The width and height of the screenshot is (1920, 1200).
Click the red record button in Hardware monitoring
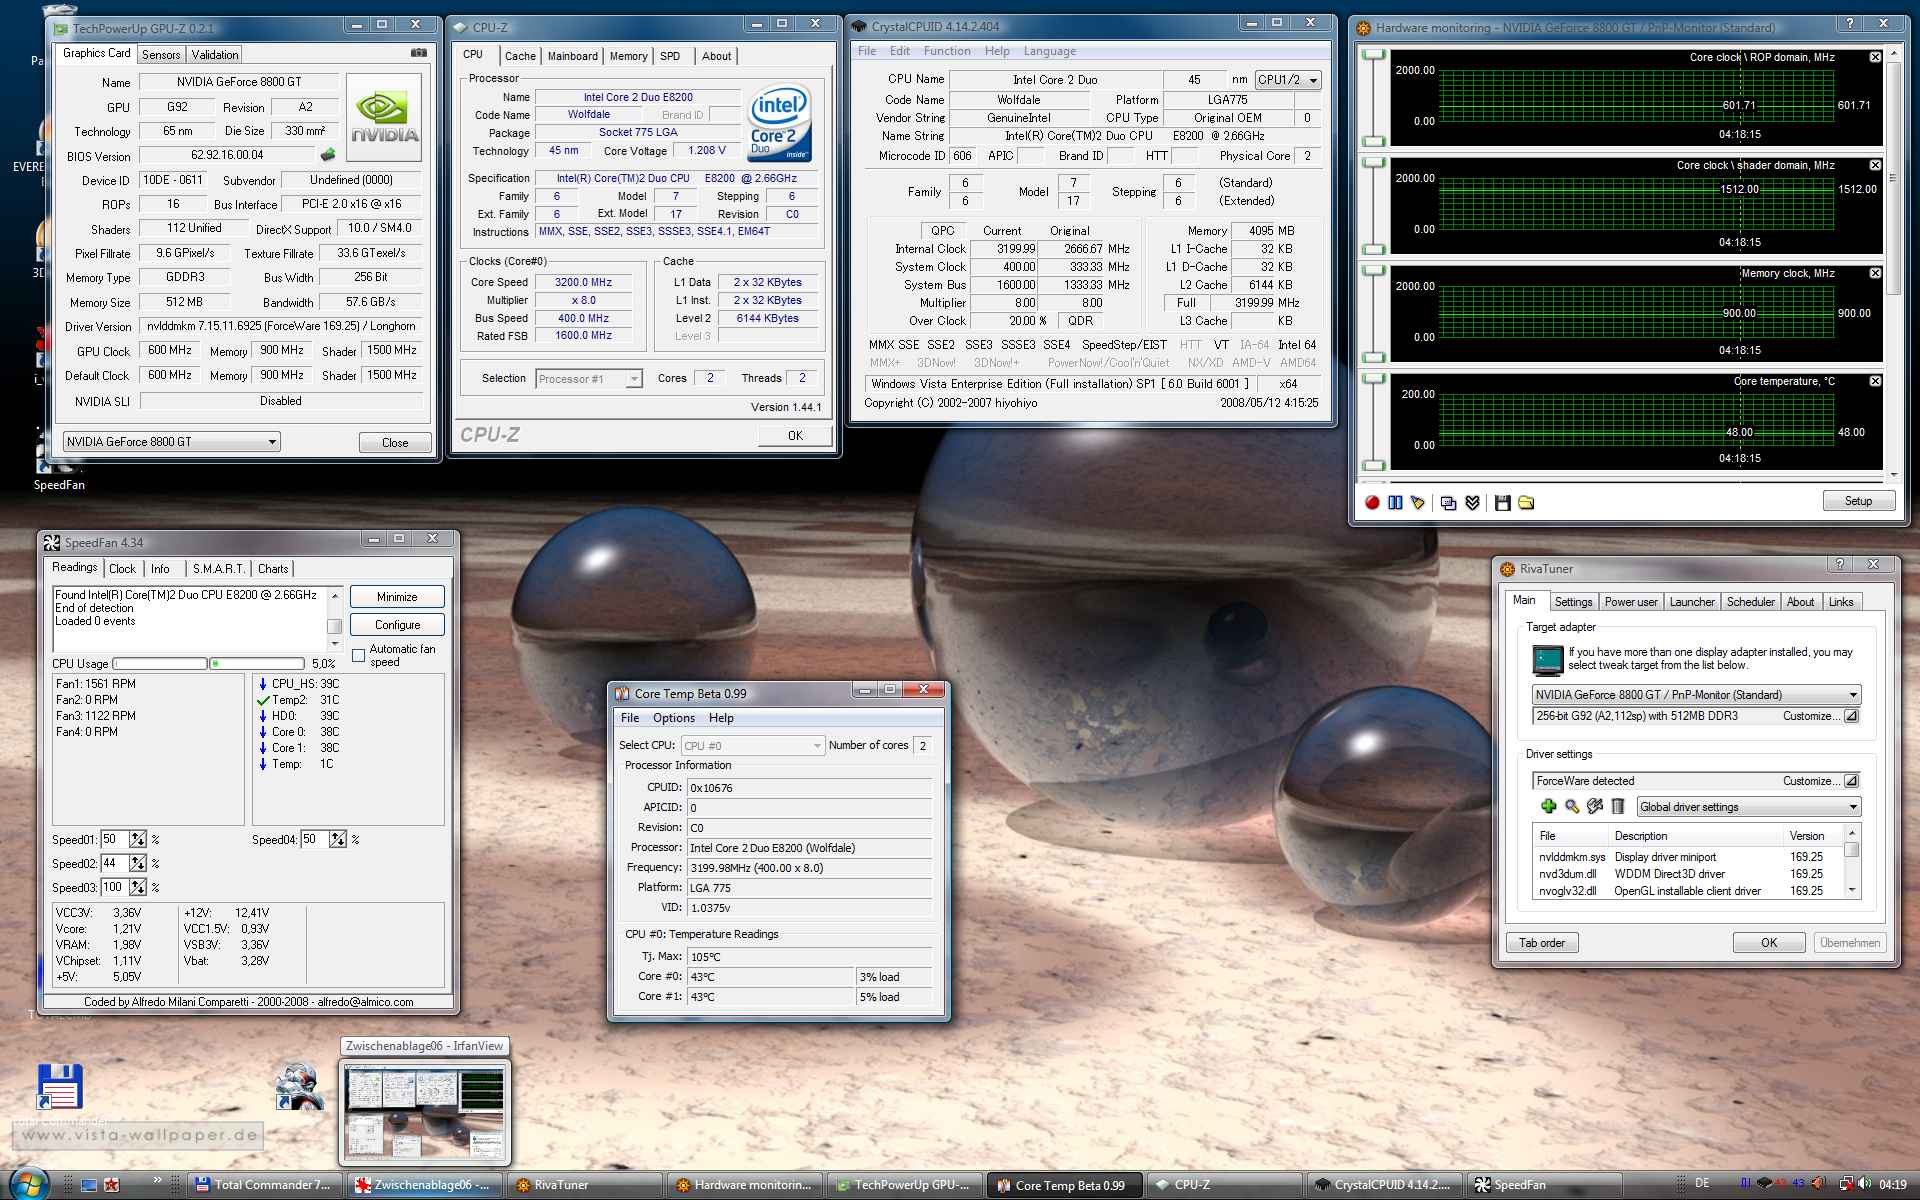pos(1372,503)
